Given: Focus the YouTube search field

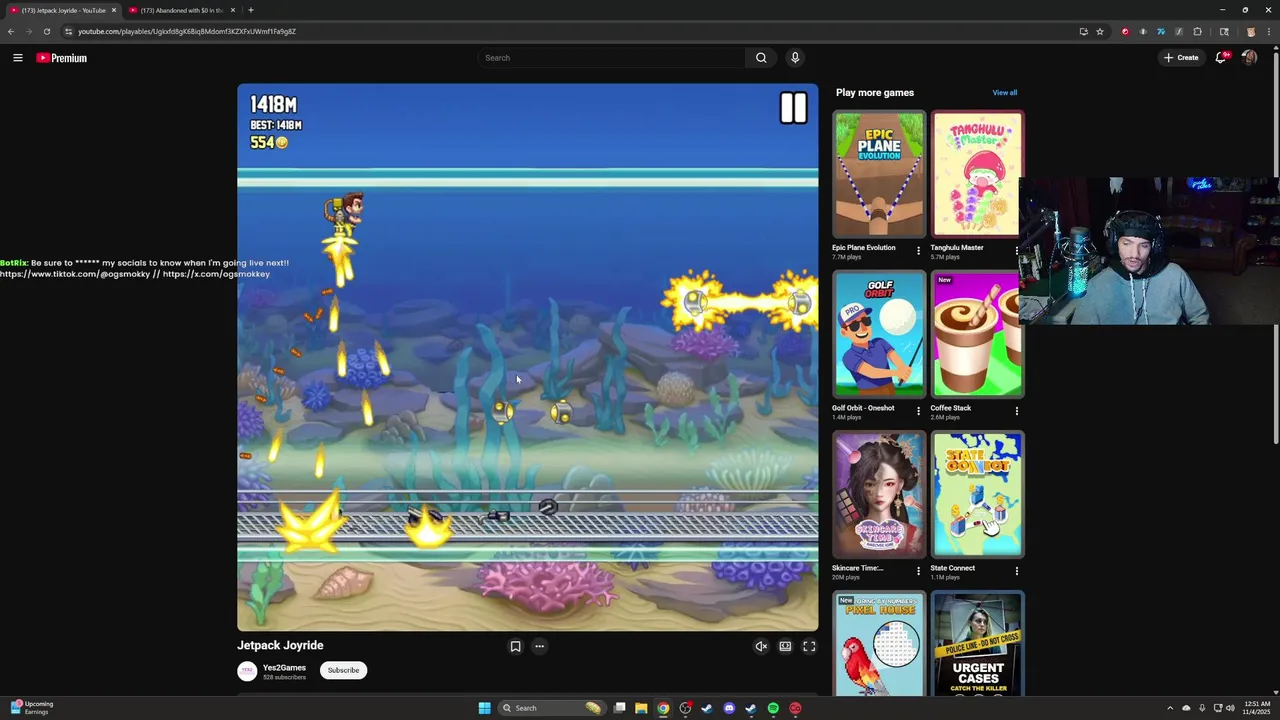Looking at the screenshot, I should tap(612, 58).
